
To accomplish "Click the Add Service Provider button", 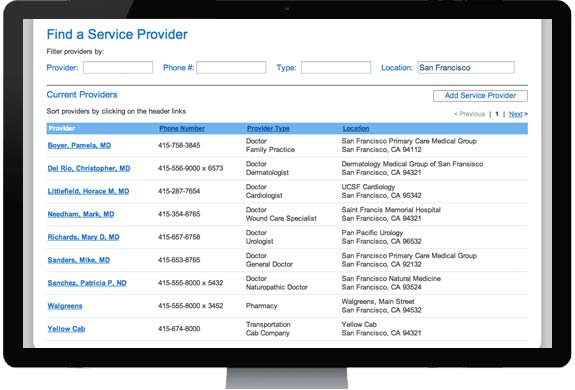I will (x=480, y=96).
